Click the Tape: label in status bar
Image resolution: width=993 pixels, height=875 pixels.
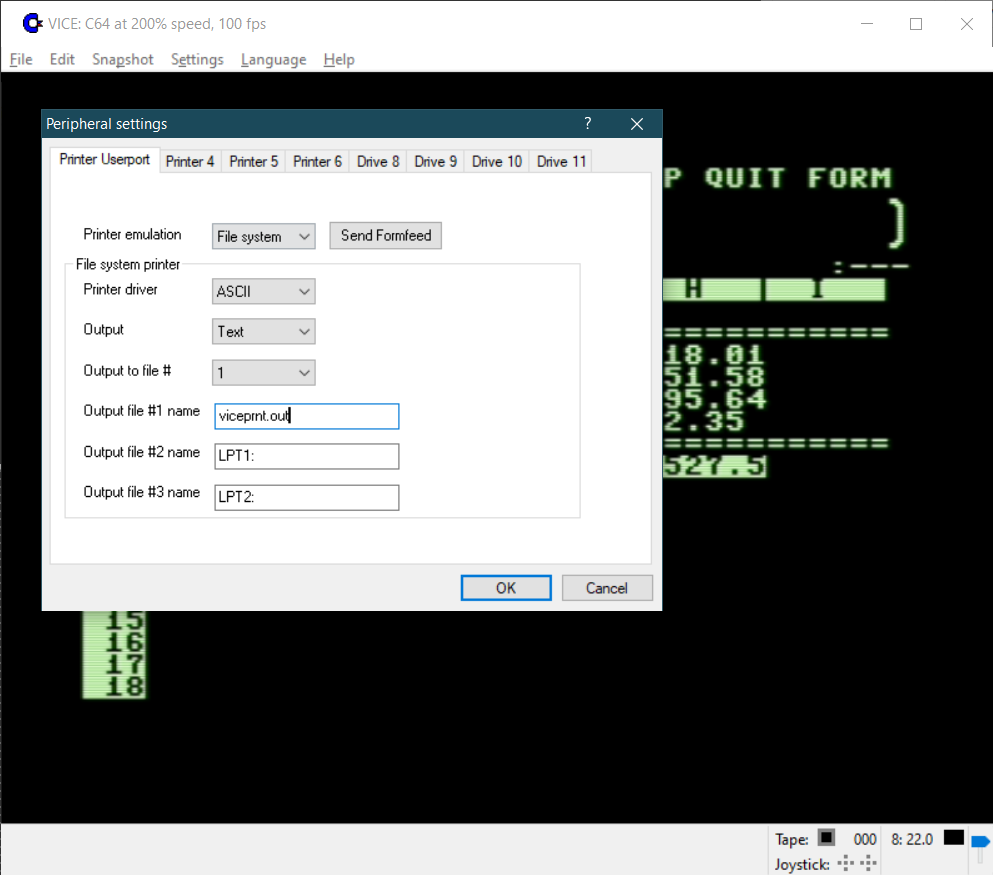(792, 840)
